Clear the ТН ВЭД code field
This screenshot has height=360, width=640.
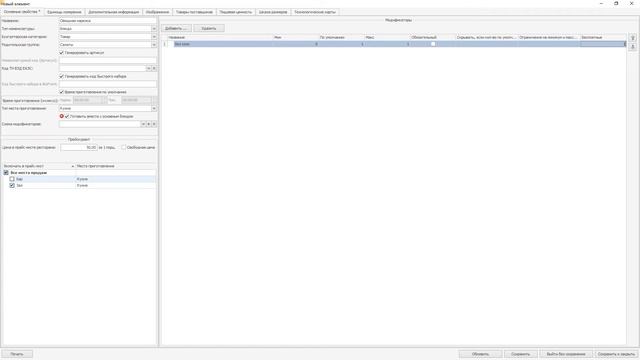[x=154, y=68]
